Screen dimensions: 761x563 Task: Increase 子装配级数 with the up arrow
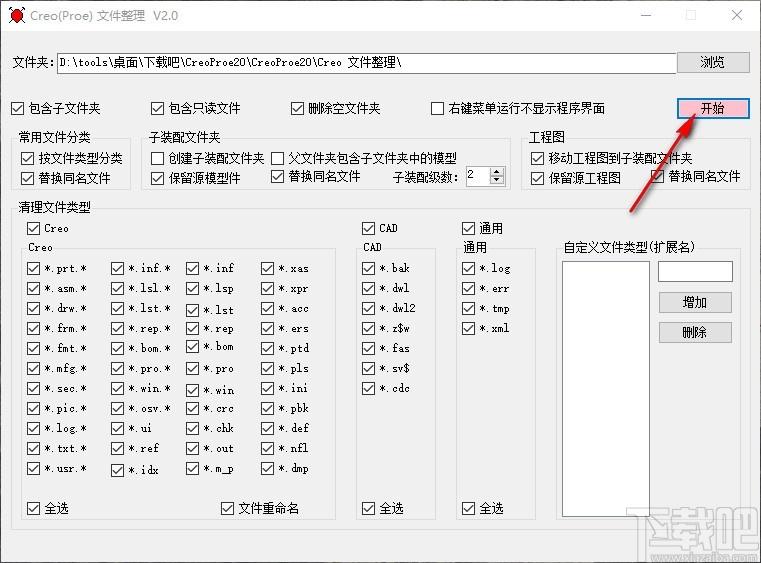(x=496, y=172)
